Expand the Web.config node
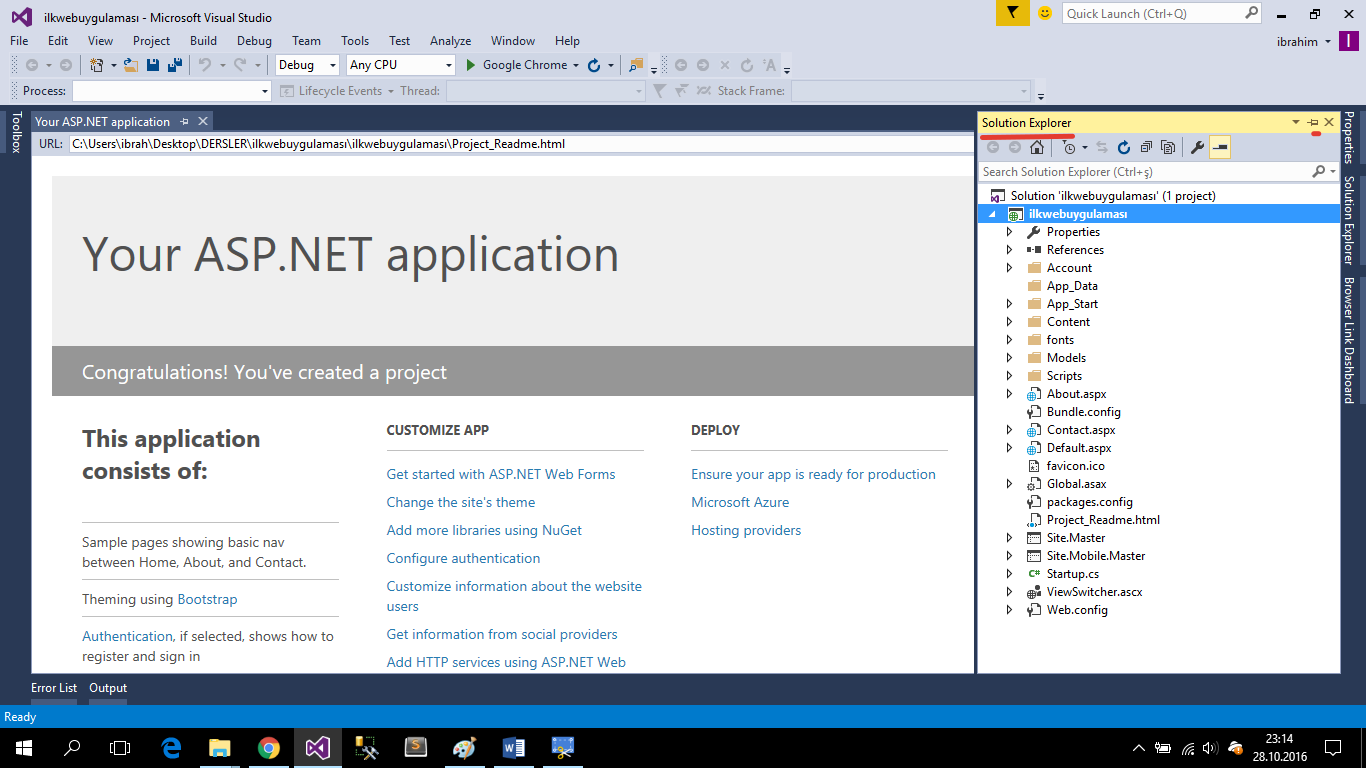 [1009, 610]
